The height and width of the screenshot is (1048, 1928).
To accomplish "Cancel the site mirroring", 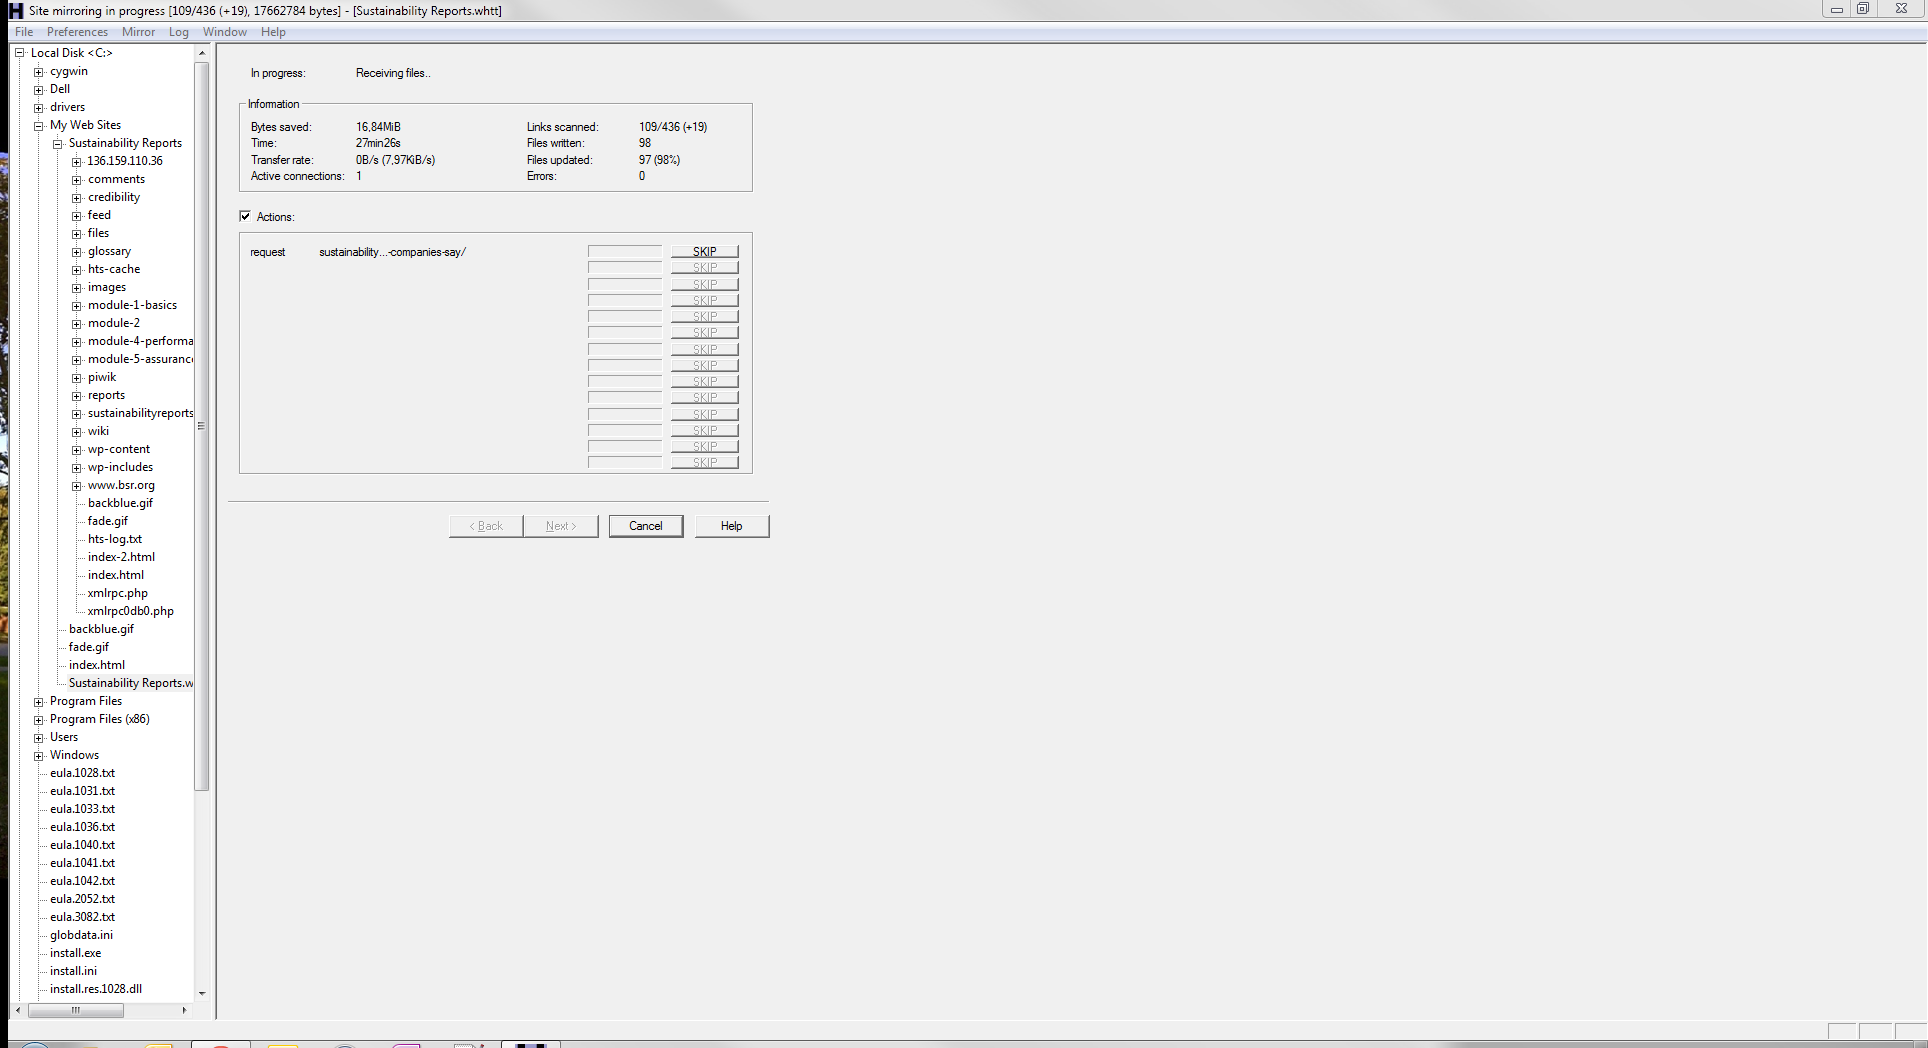I will [x=645, y=526].
